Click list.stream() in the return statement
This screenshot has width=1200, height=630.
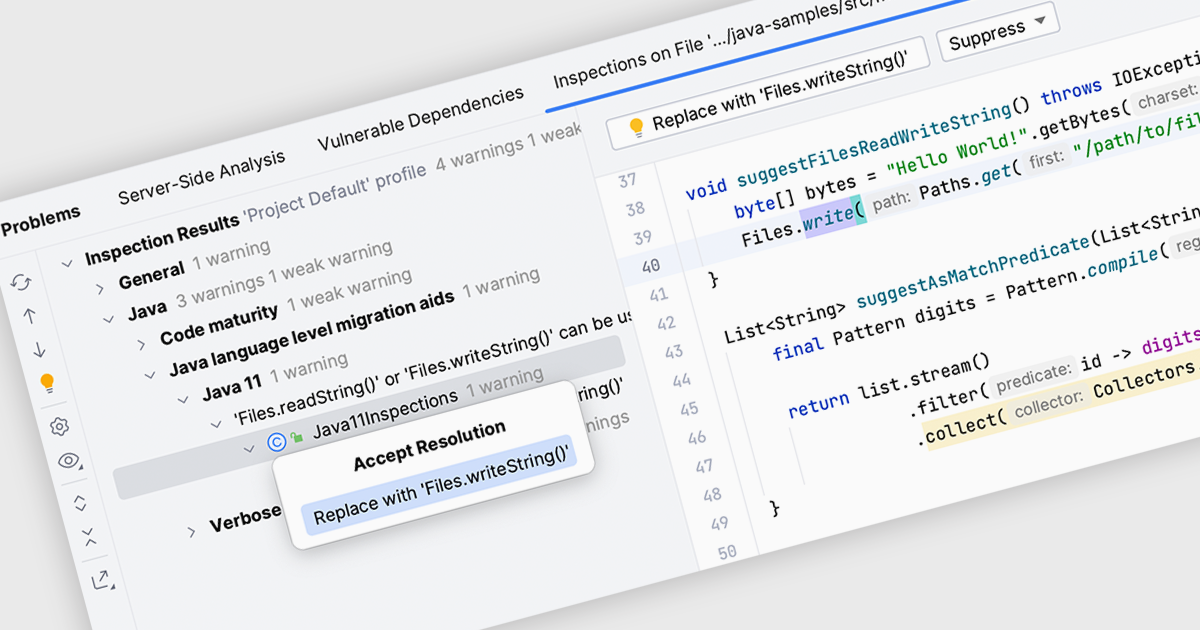pyautogui.click(x=923, y=378)
